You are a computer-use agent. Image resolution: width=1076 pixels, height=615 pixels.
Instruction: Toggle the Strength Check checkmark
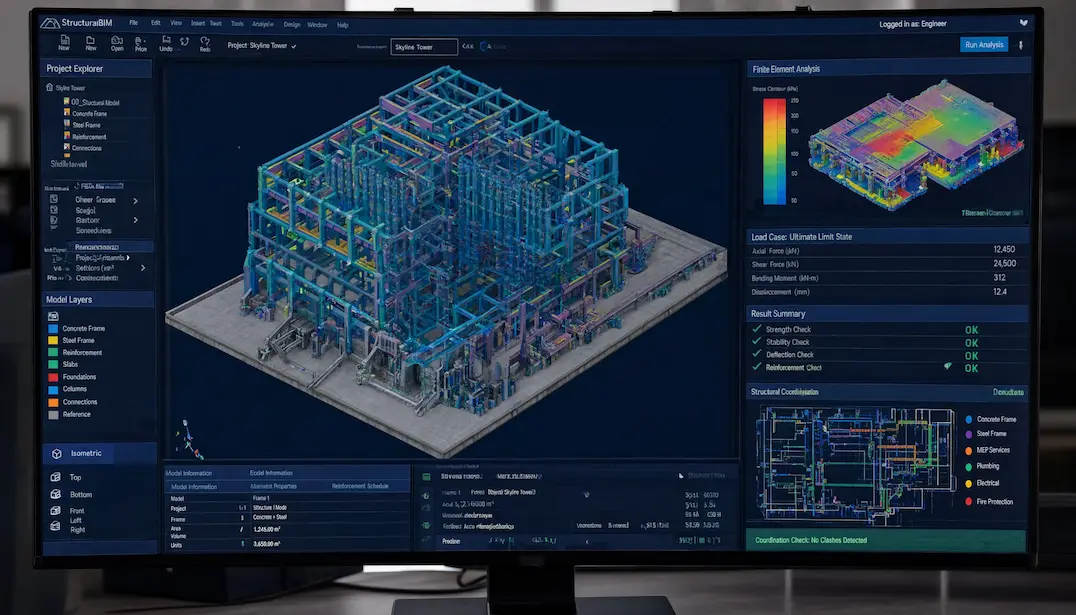pyautogui.click(x=757, y=329)
